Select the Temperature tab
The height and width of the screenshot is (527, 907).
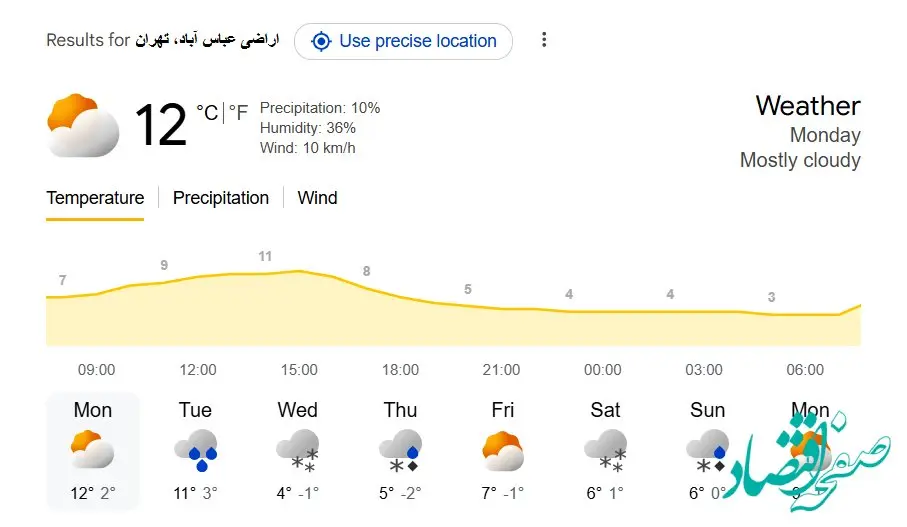click(95, 198)
